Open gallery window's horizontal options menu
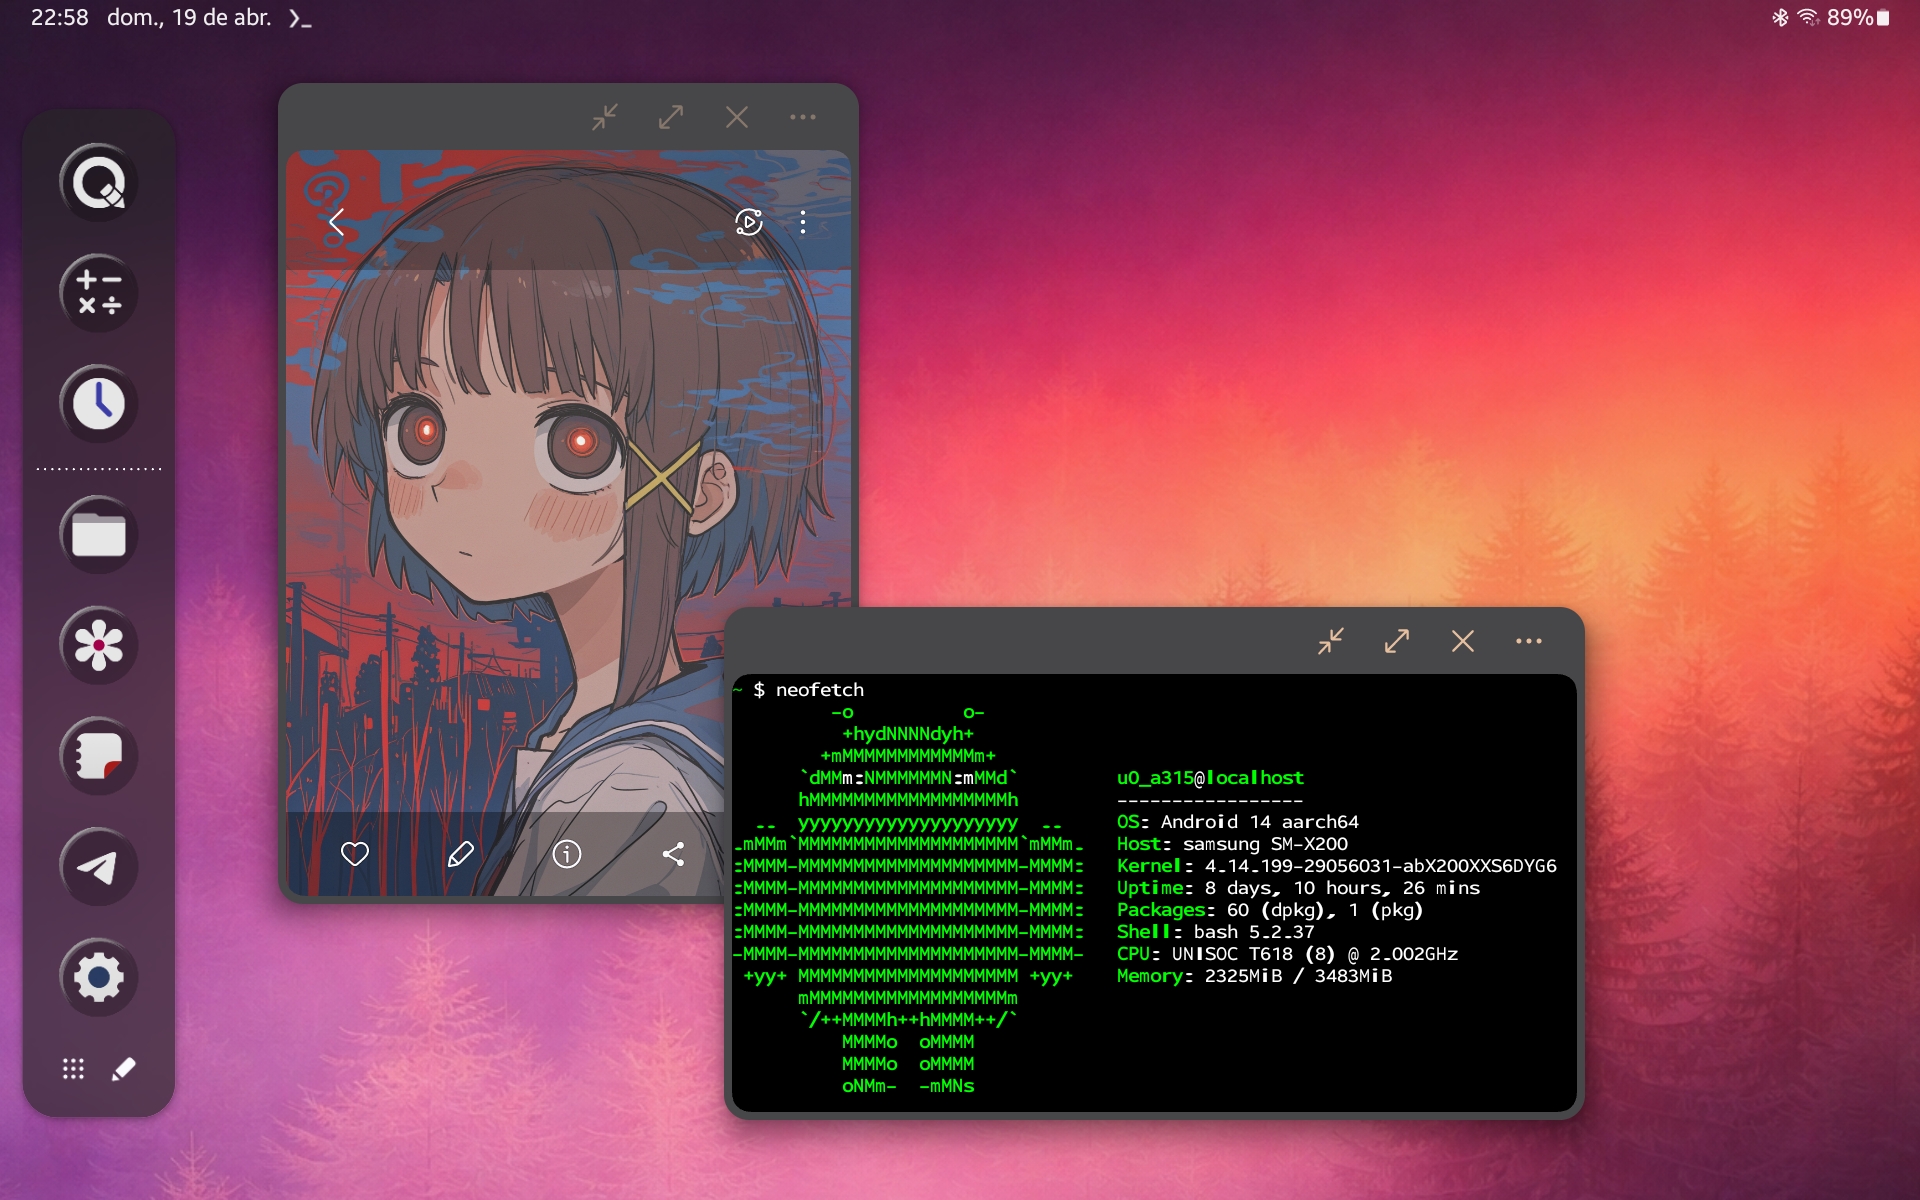 [803, 117]
